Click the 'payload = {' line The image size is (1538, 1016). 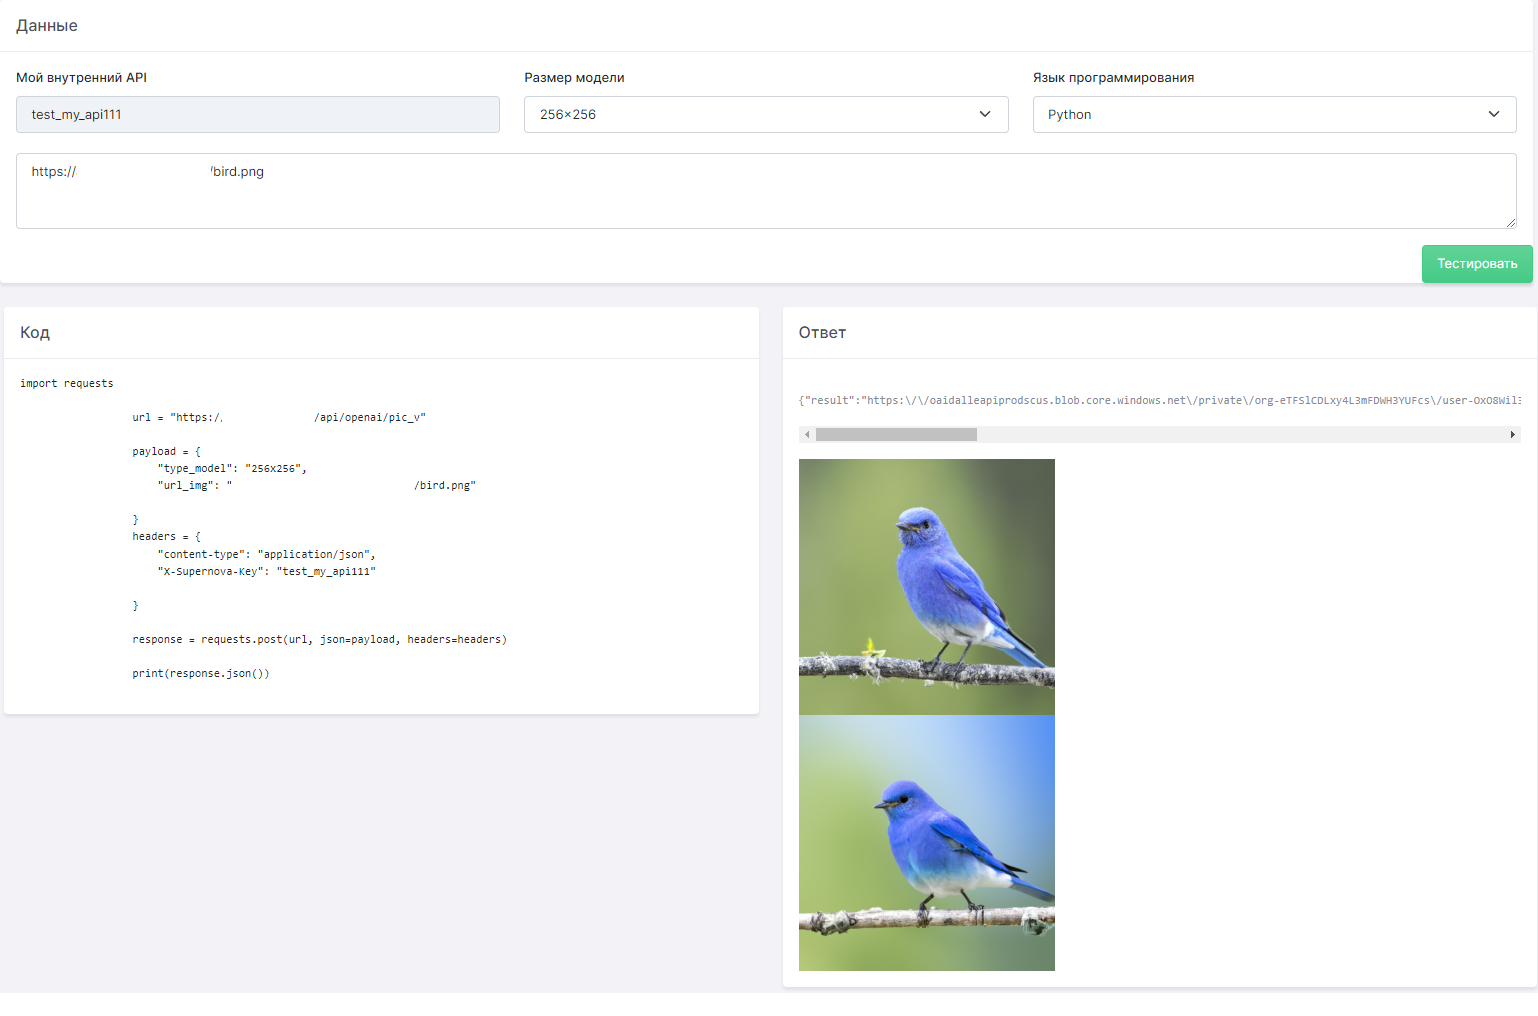pyautogui.click(x=167, y=451)
